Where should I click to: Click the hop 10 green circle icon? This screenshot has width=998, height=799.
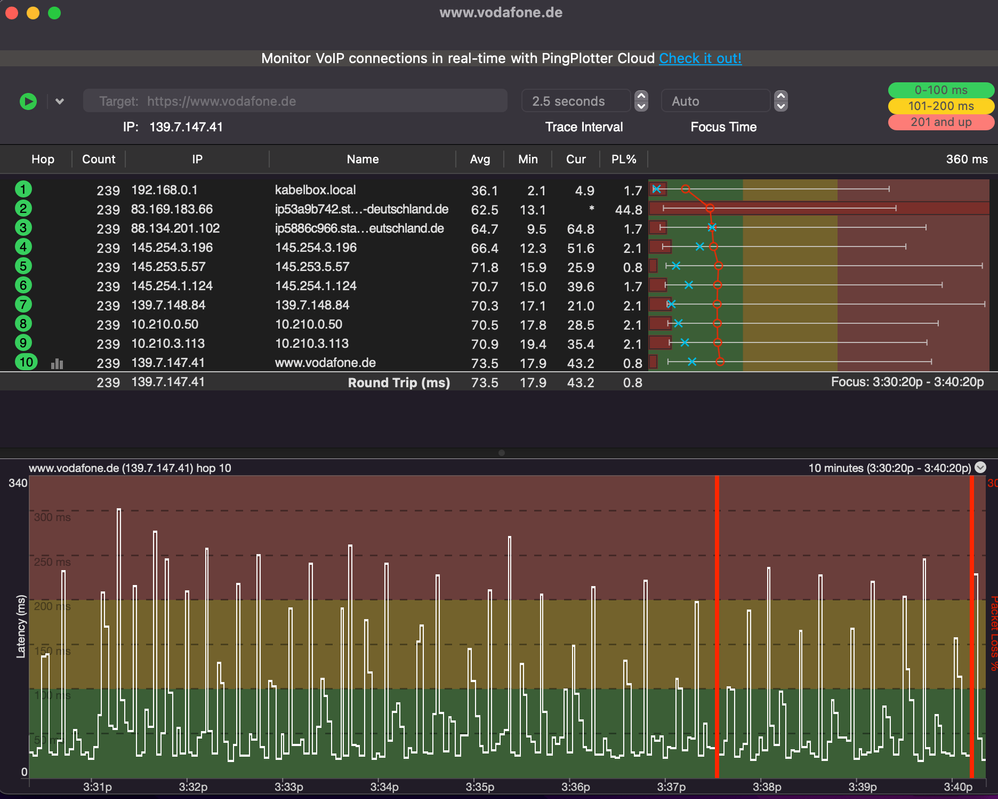pyautogui.click(x=25, y=362)
